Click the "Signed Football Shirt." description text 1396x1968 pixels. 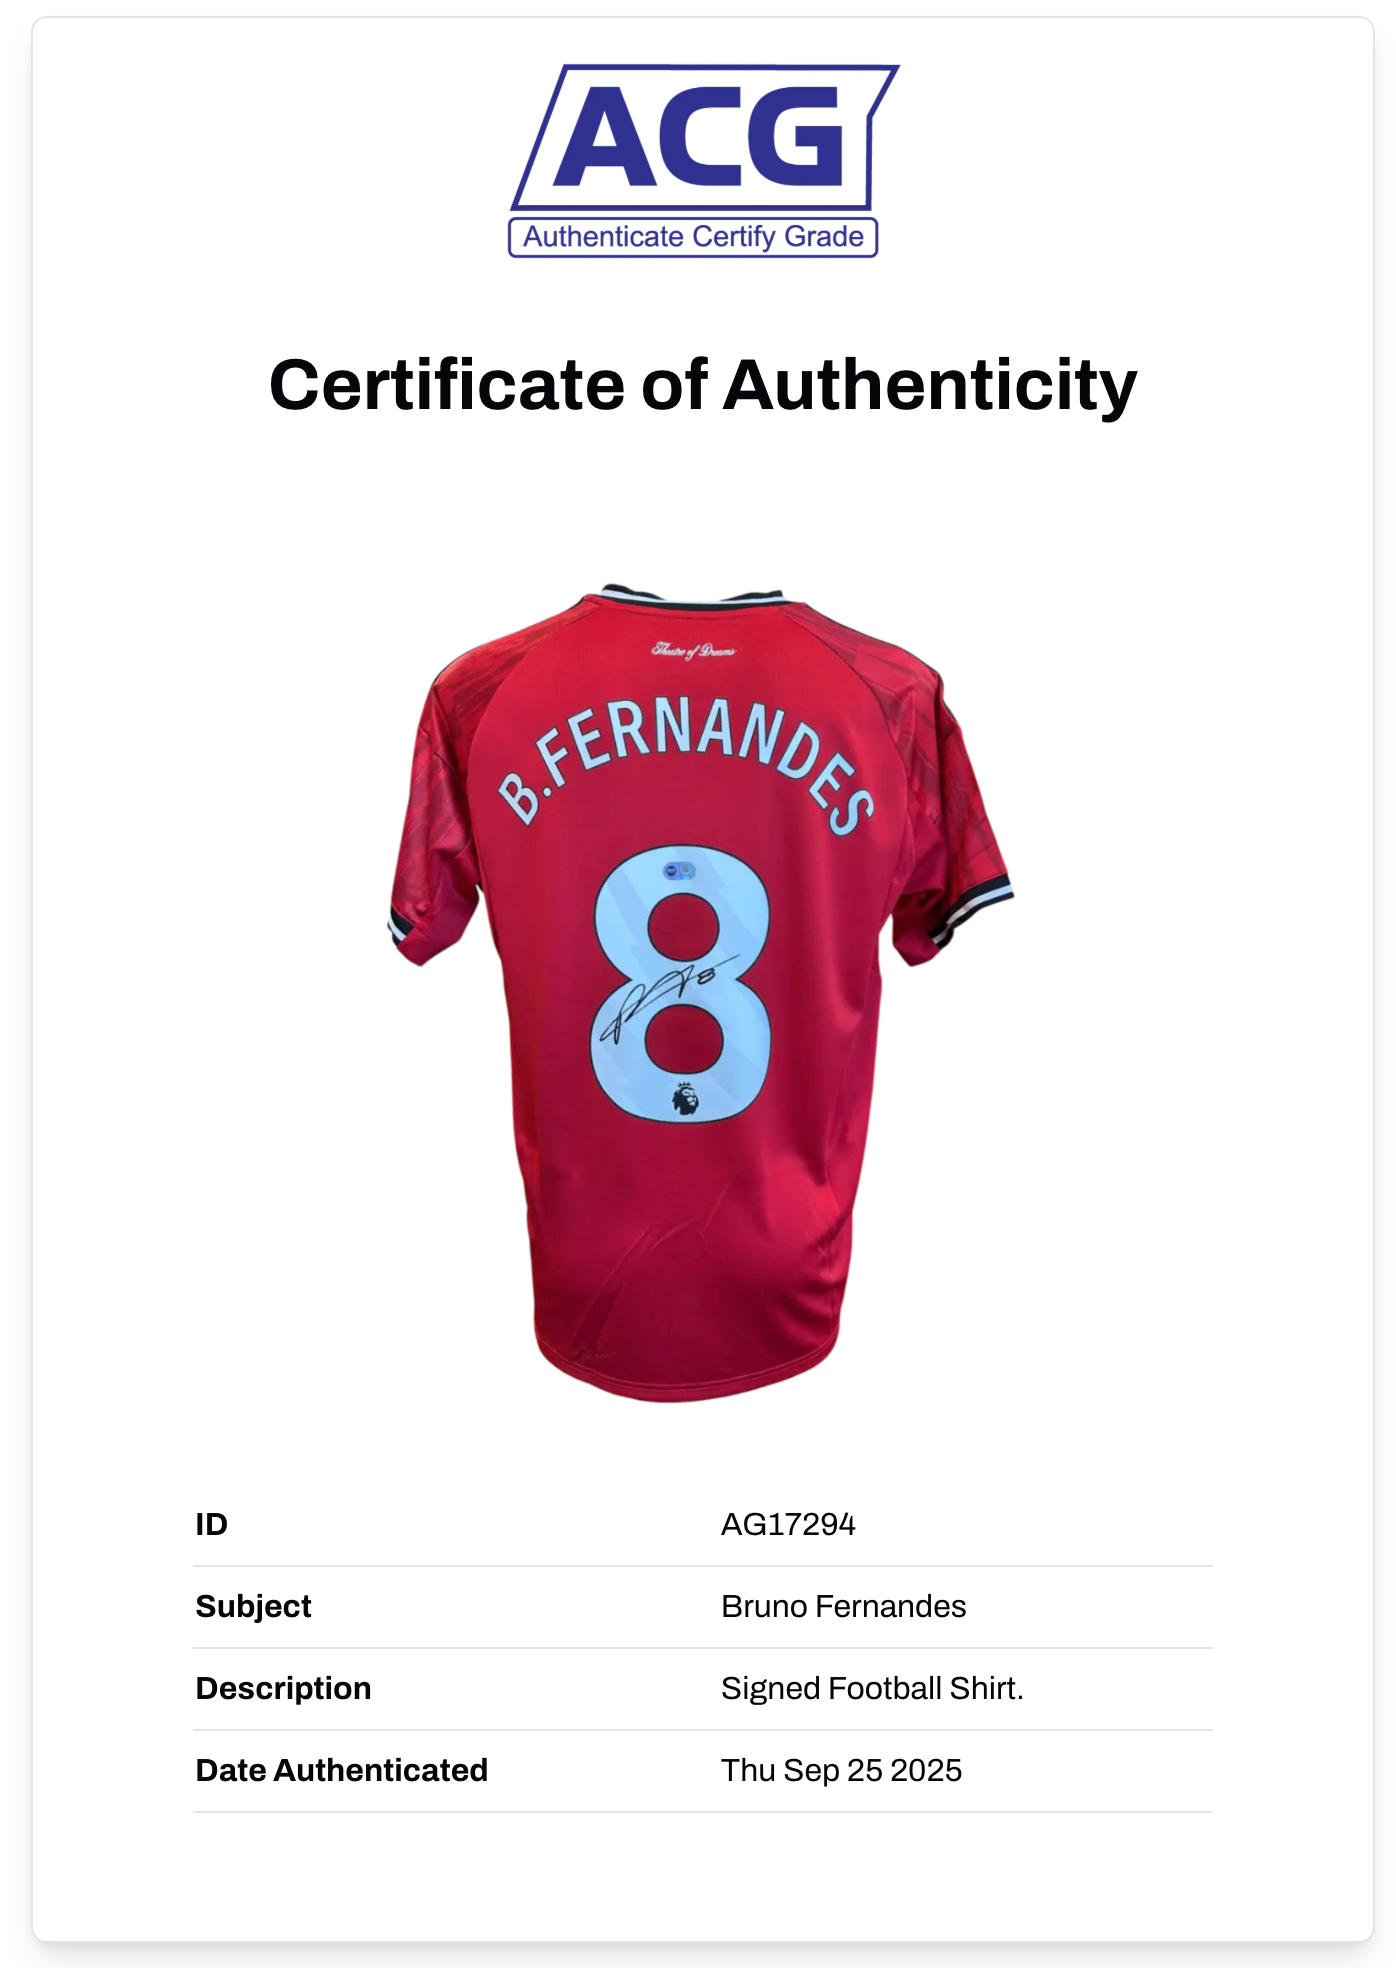pos(872,1688)
